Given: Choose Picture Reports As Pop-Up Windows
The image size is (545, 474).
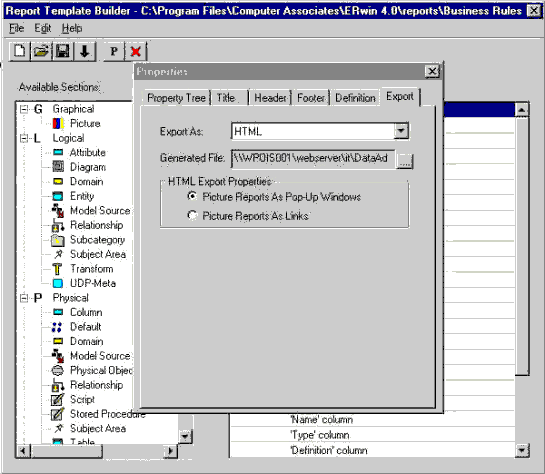Looking at the screenshot, I should pos(192,196).
